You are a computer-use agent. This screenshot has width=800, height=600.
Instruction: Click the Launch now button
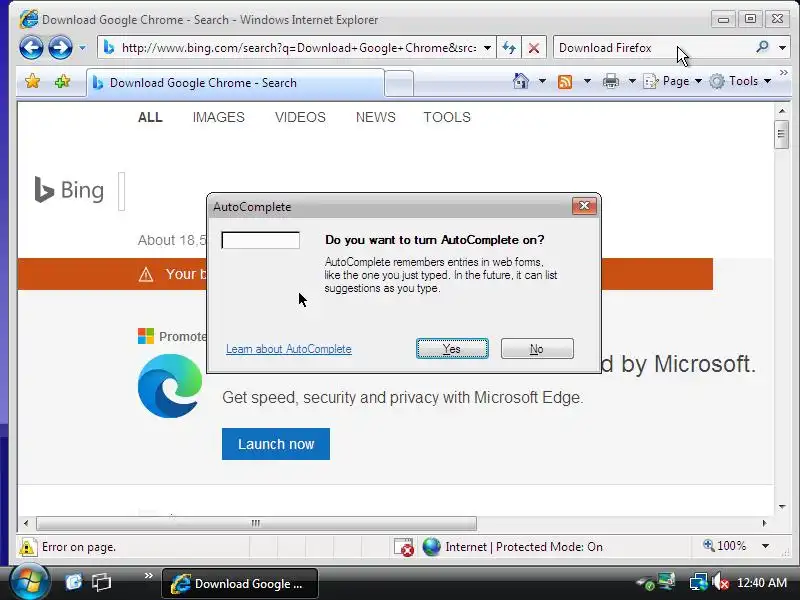click(276, 444)
